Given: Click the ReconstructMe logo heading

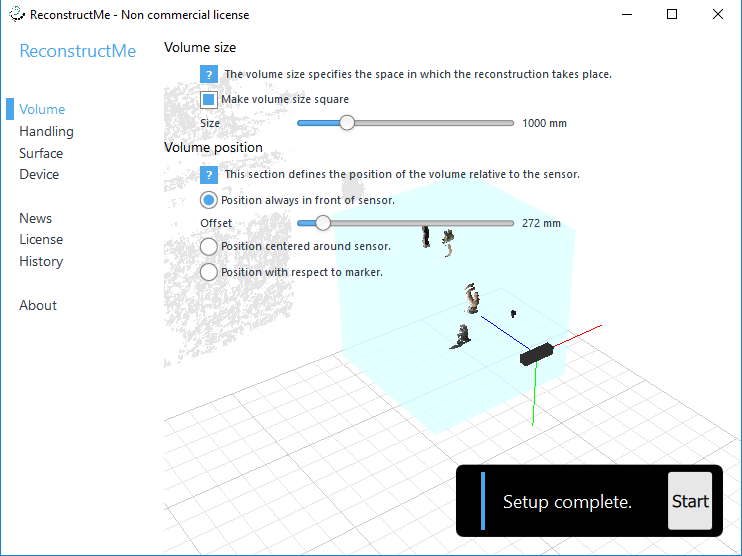Looking at the screenshot, I should tap(78, 51).
